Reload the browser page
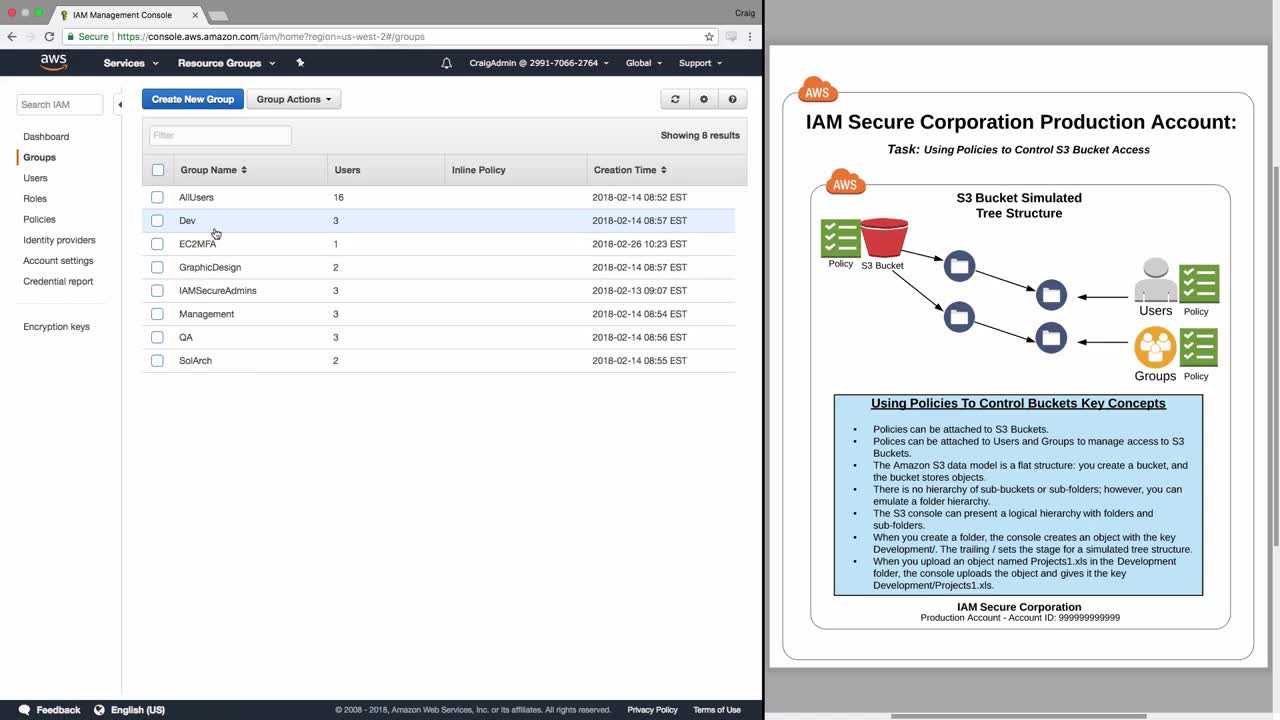Viewport: 1280px width, 720px height. (48, 36)
